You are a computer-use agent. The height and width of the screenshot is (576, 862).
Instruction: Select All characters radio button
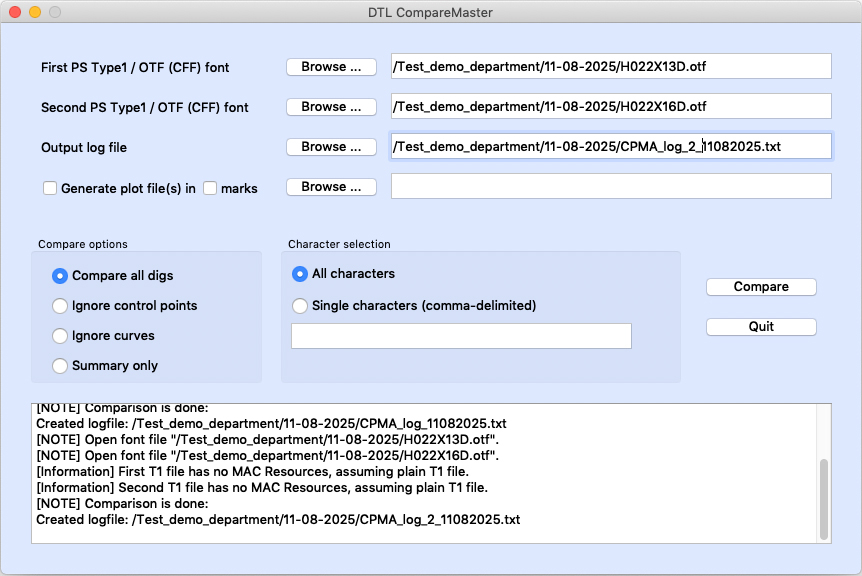[300, 274]
